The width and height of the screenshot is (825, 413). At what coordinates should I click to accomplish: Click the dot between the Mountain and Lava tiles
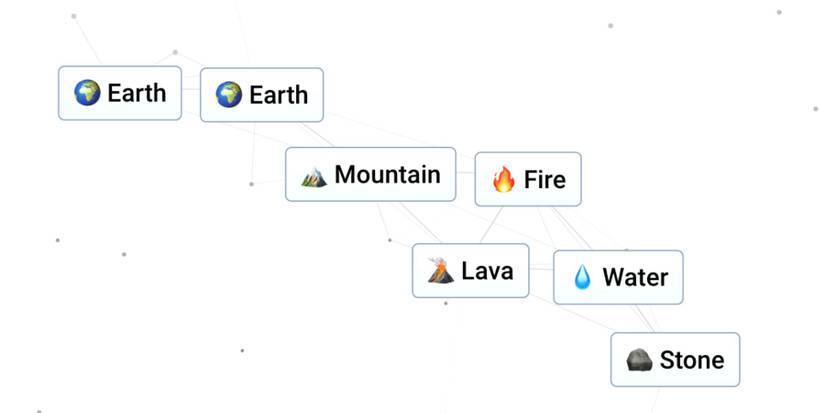coord(389,240)
